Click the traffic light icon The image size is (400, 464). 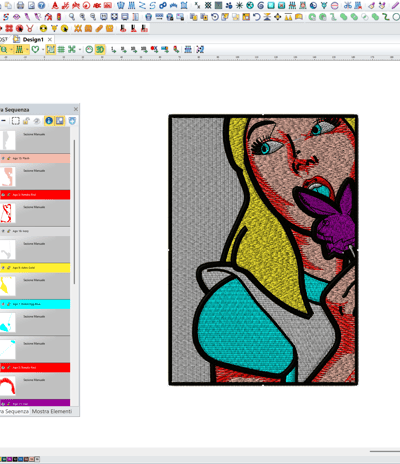click(x=59, y=17)
